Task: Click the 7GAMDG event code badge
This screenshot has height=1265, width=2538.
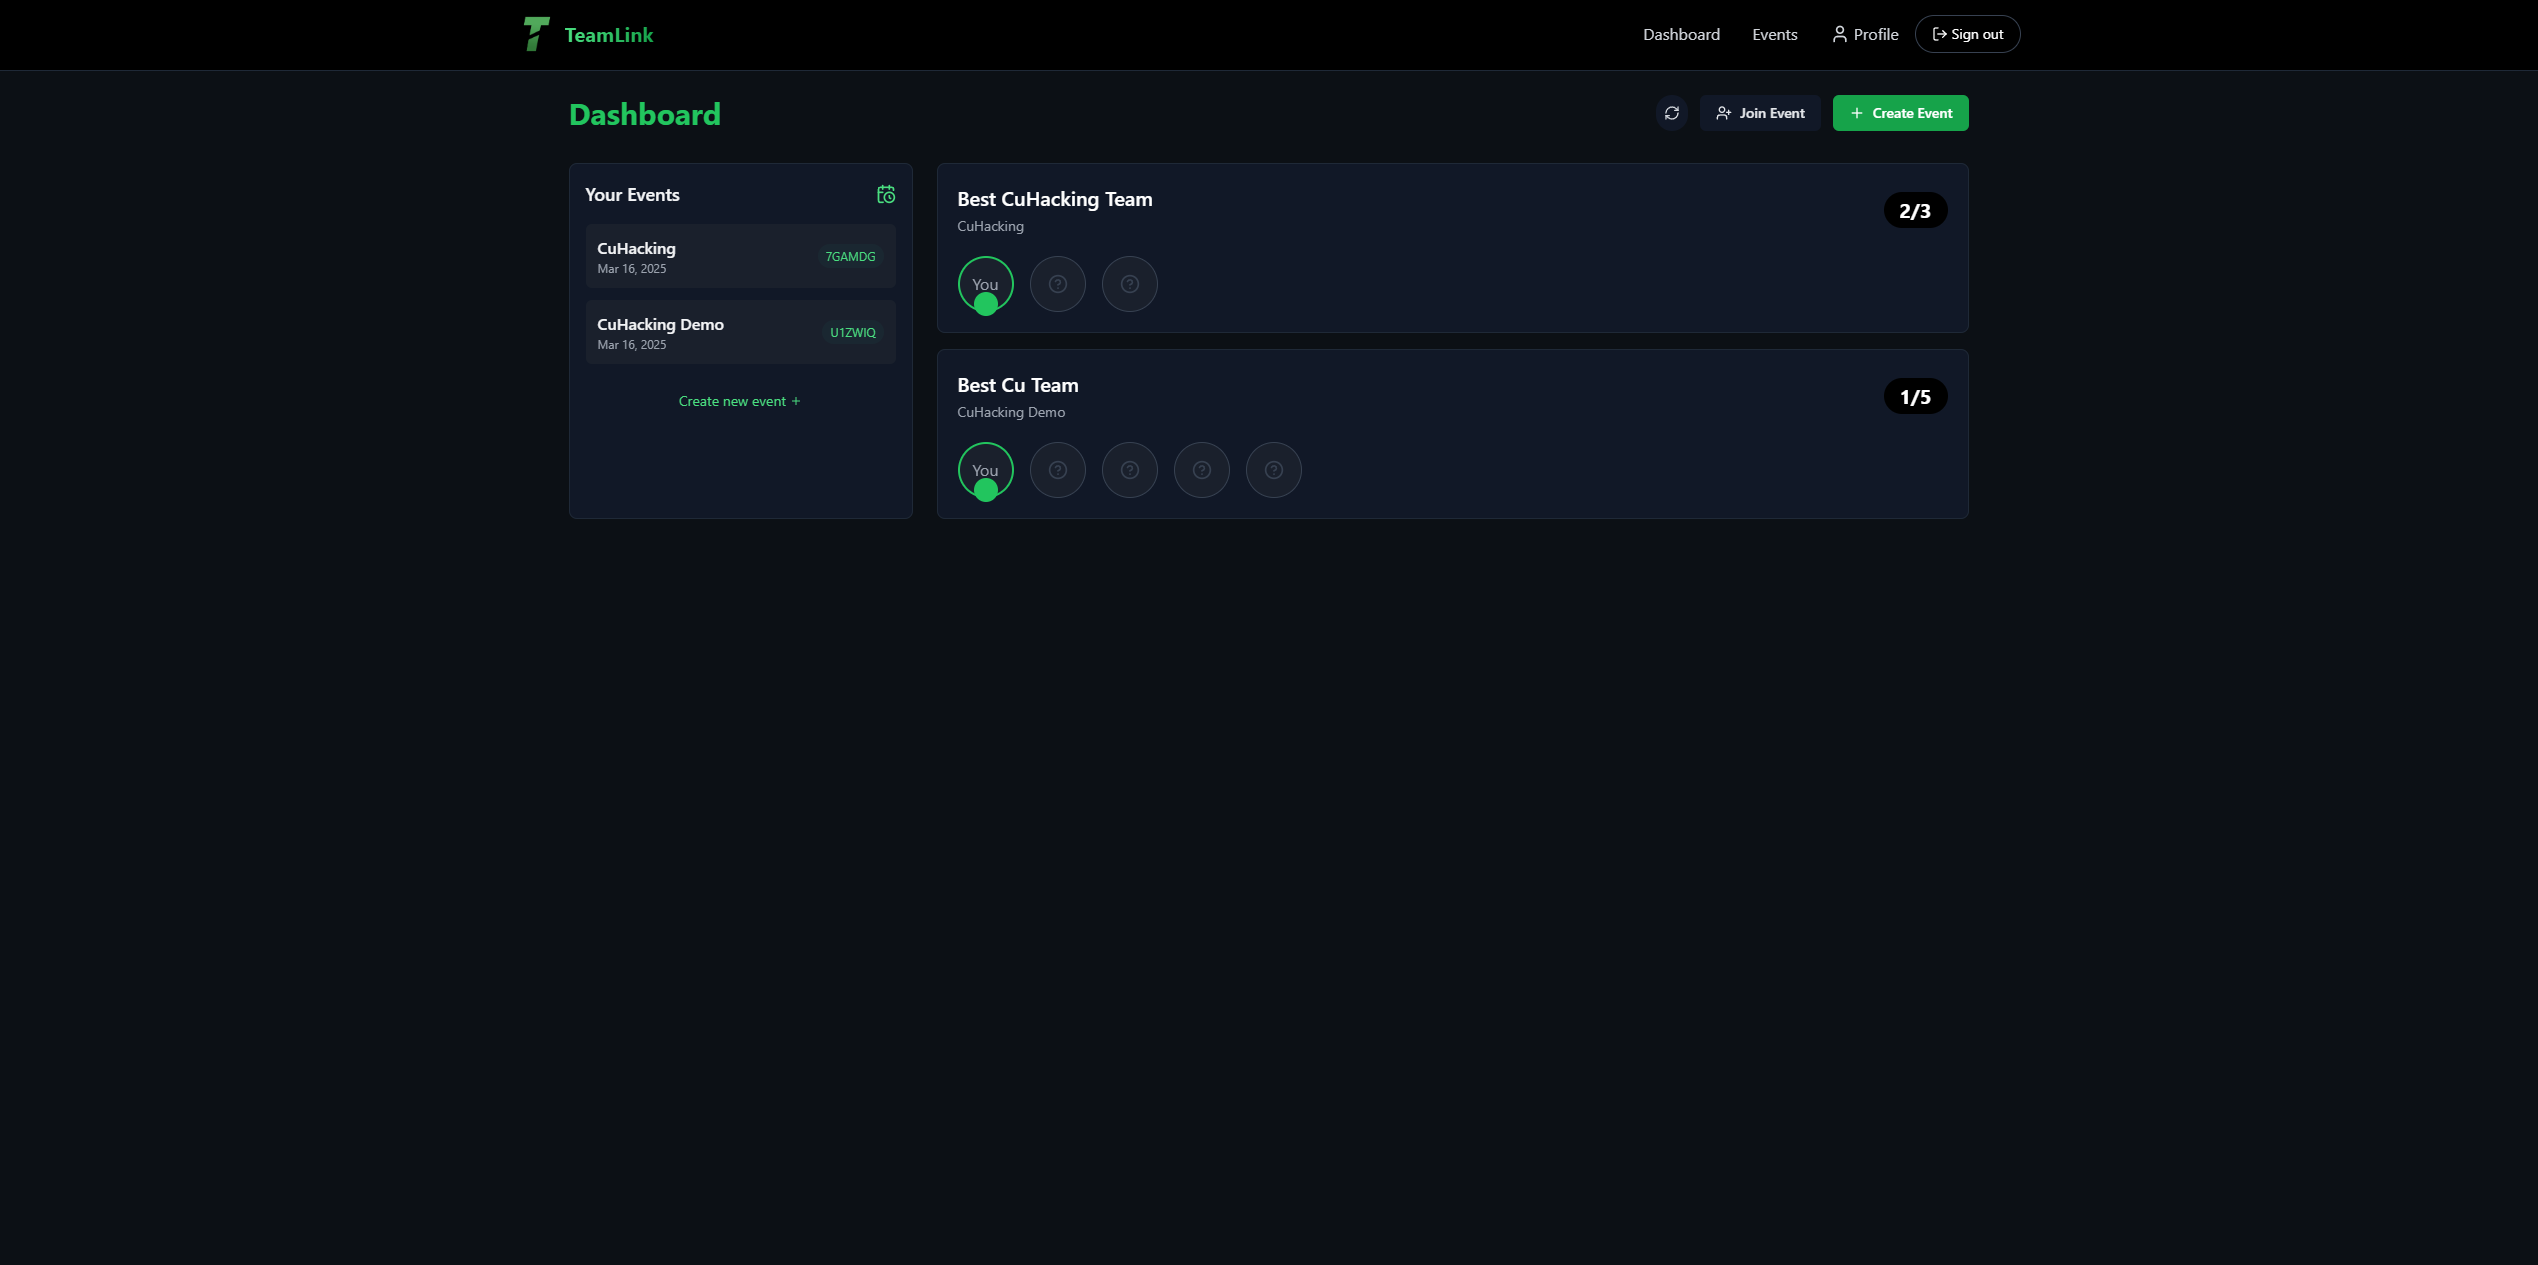Action: [850, 257]
